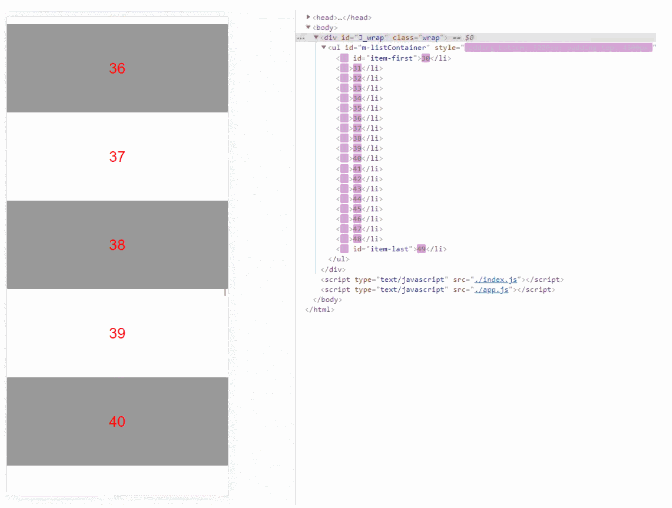Click gray list item 38 on the page

coord(117,245)
